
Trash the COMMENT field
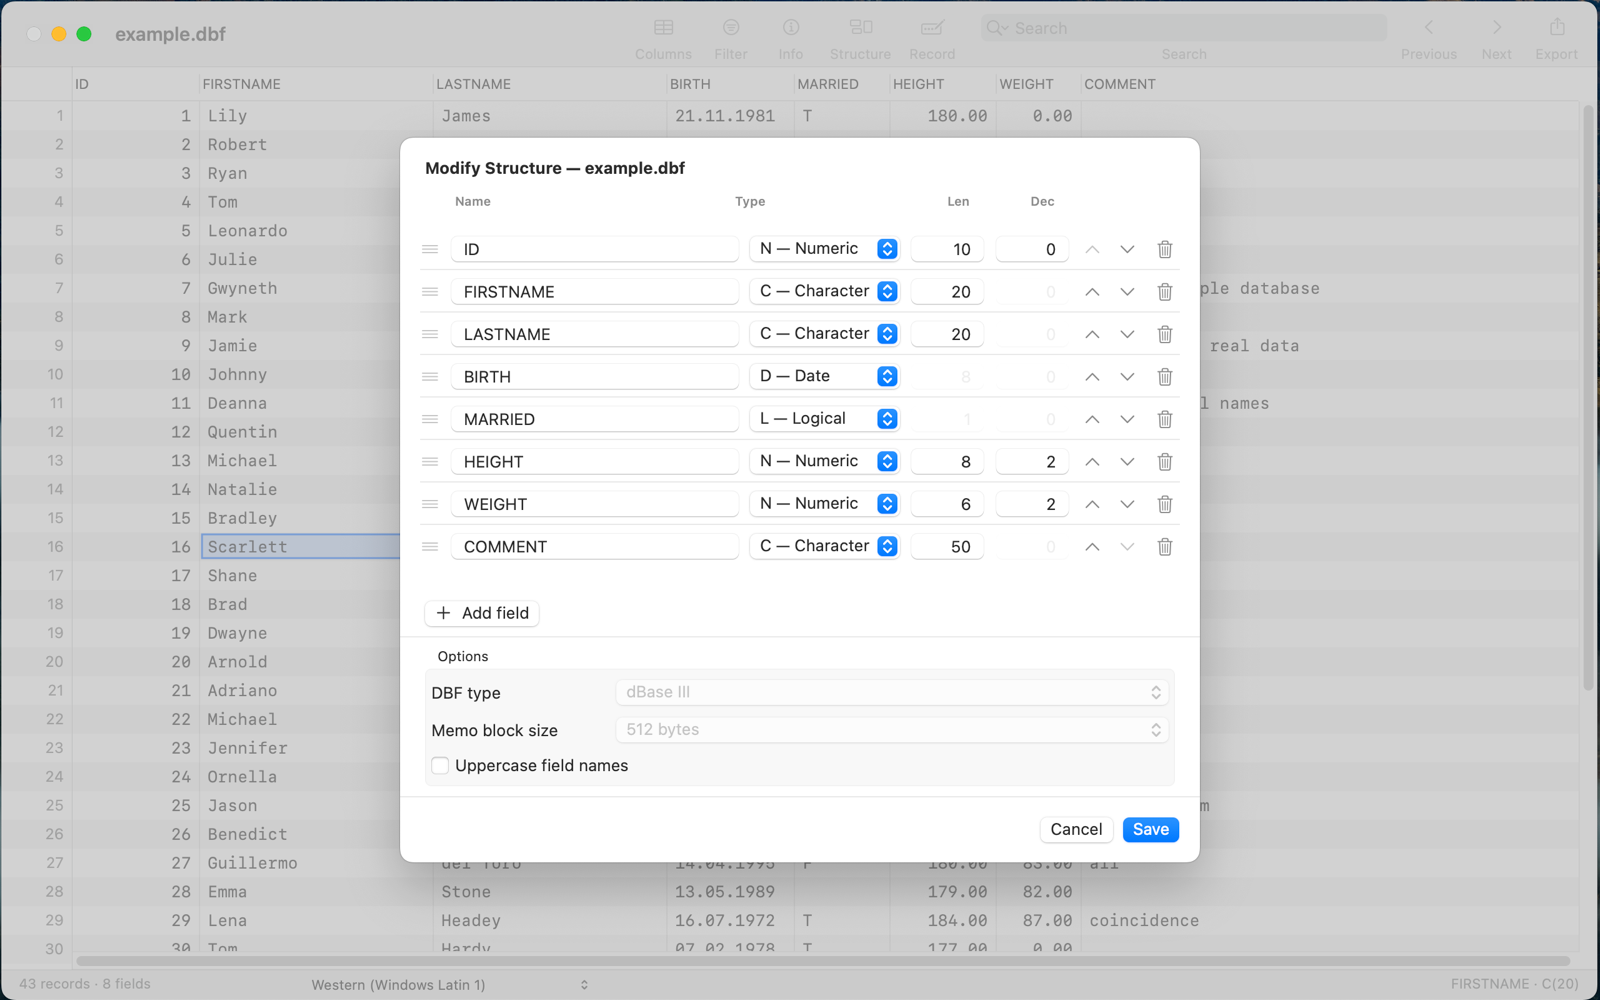(1165, 547)
